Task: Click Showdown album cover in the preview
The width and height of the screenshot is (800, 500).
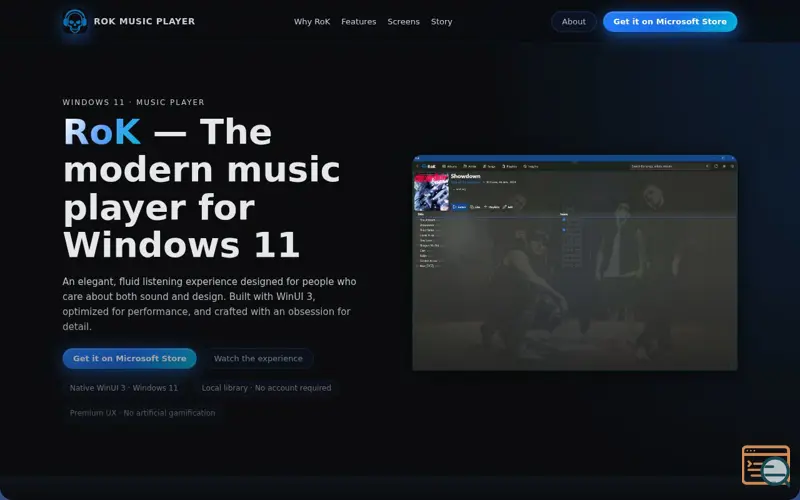Action: pos(432,192)
